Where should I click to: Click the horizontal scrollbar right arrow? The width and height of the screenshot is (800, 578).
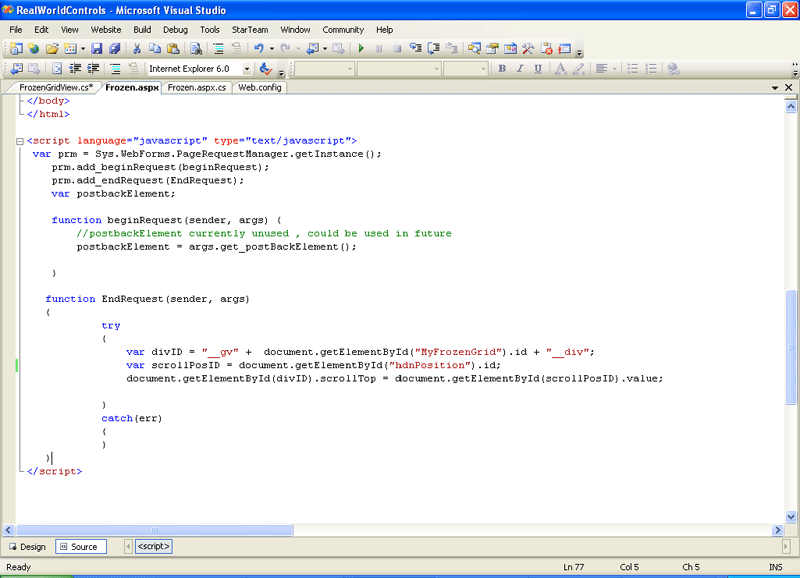tap(778, 530)
